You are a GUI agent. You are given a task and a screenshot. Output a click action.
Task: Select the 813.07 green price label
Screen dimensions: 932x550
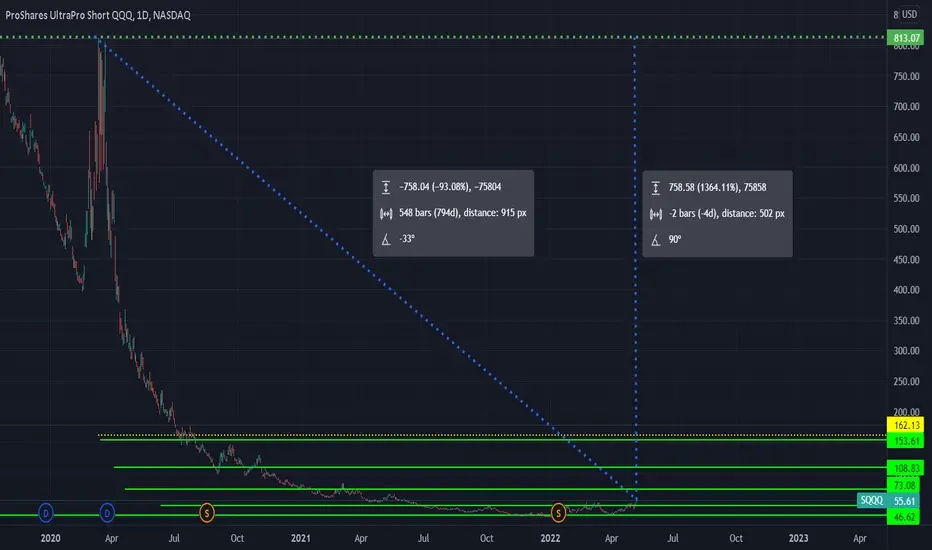click(x=905, y=37)
